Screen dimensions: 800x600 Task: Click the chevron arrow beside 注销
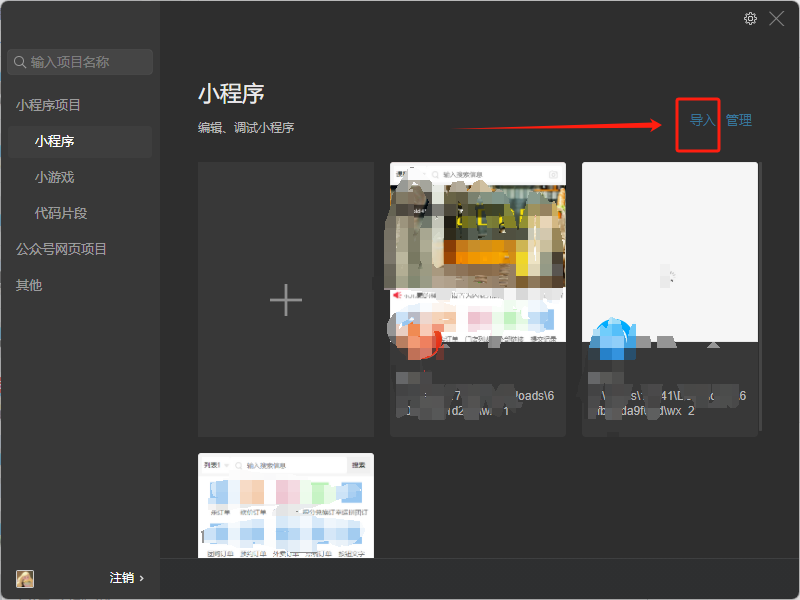(x=142, y=578)
